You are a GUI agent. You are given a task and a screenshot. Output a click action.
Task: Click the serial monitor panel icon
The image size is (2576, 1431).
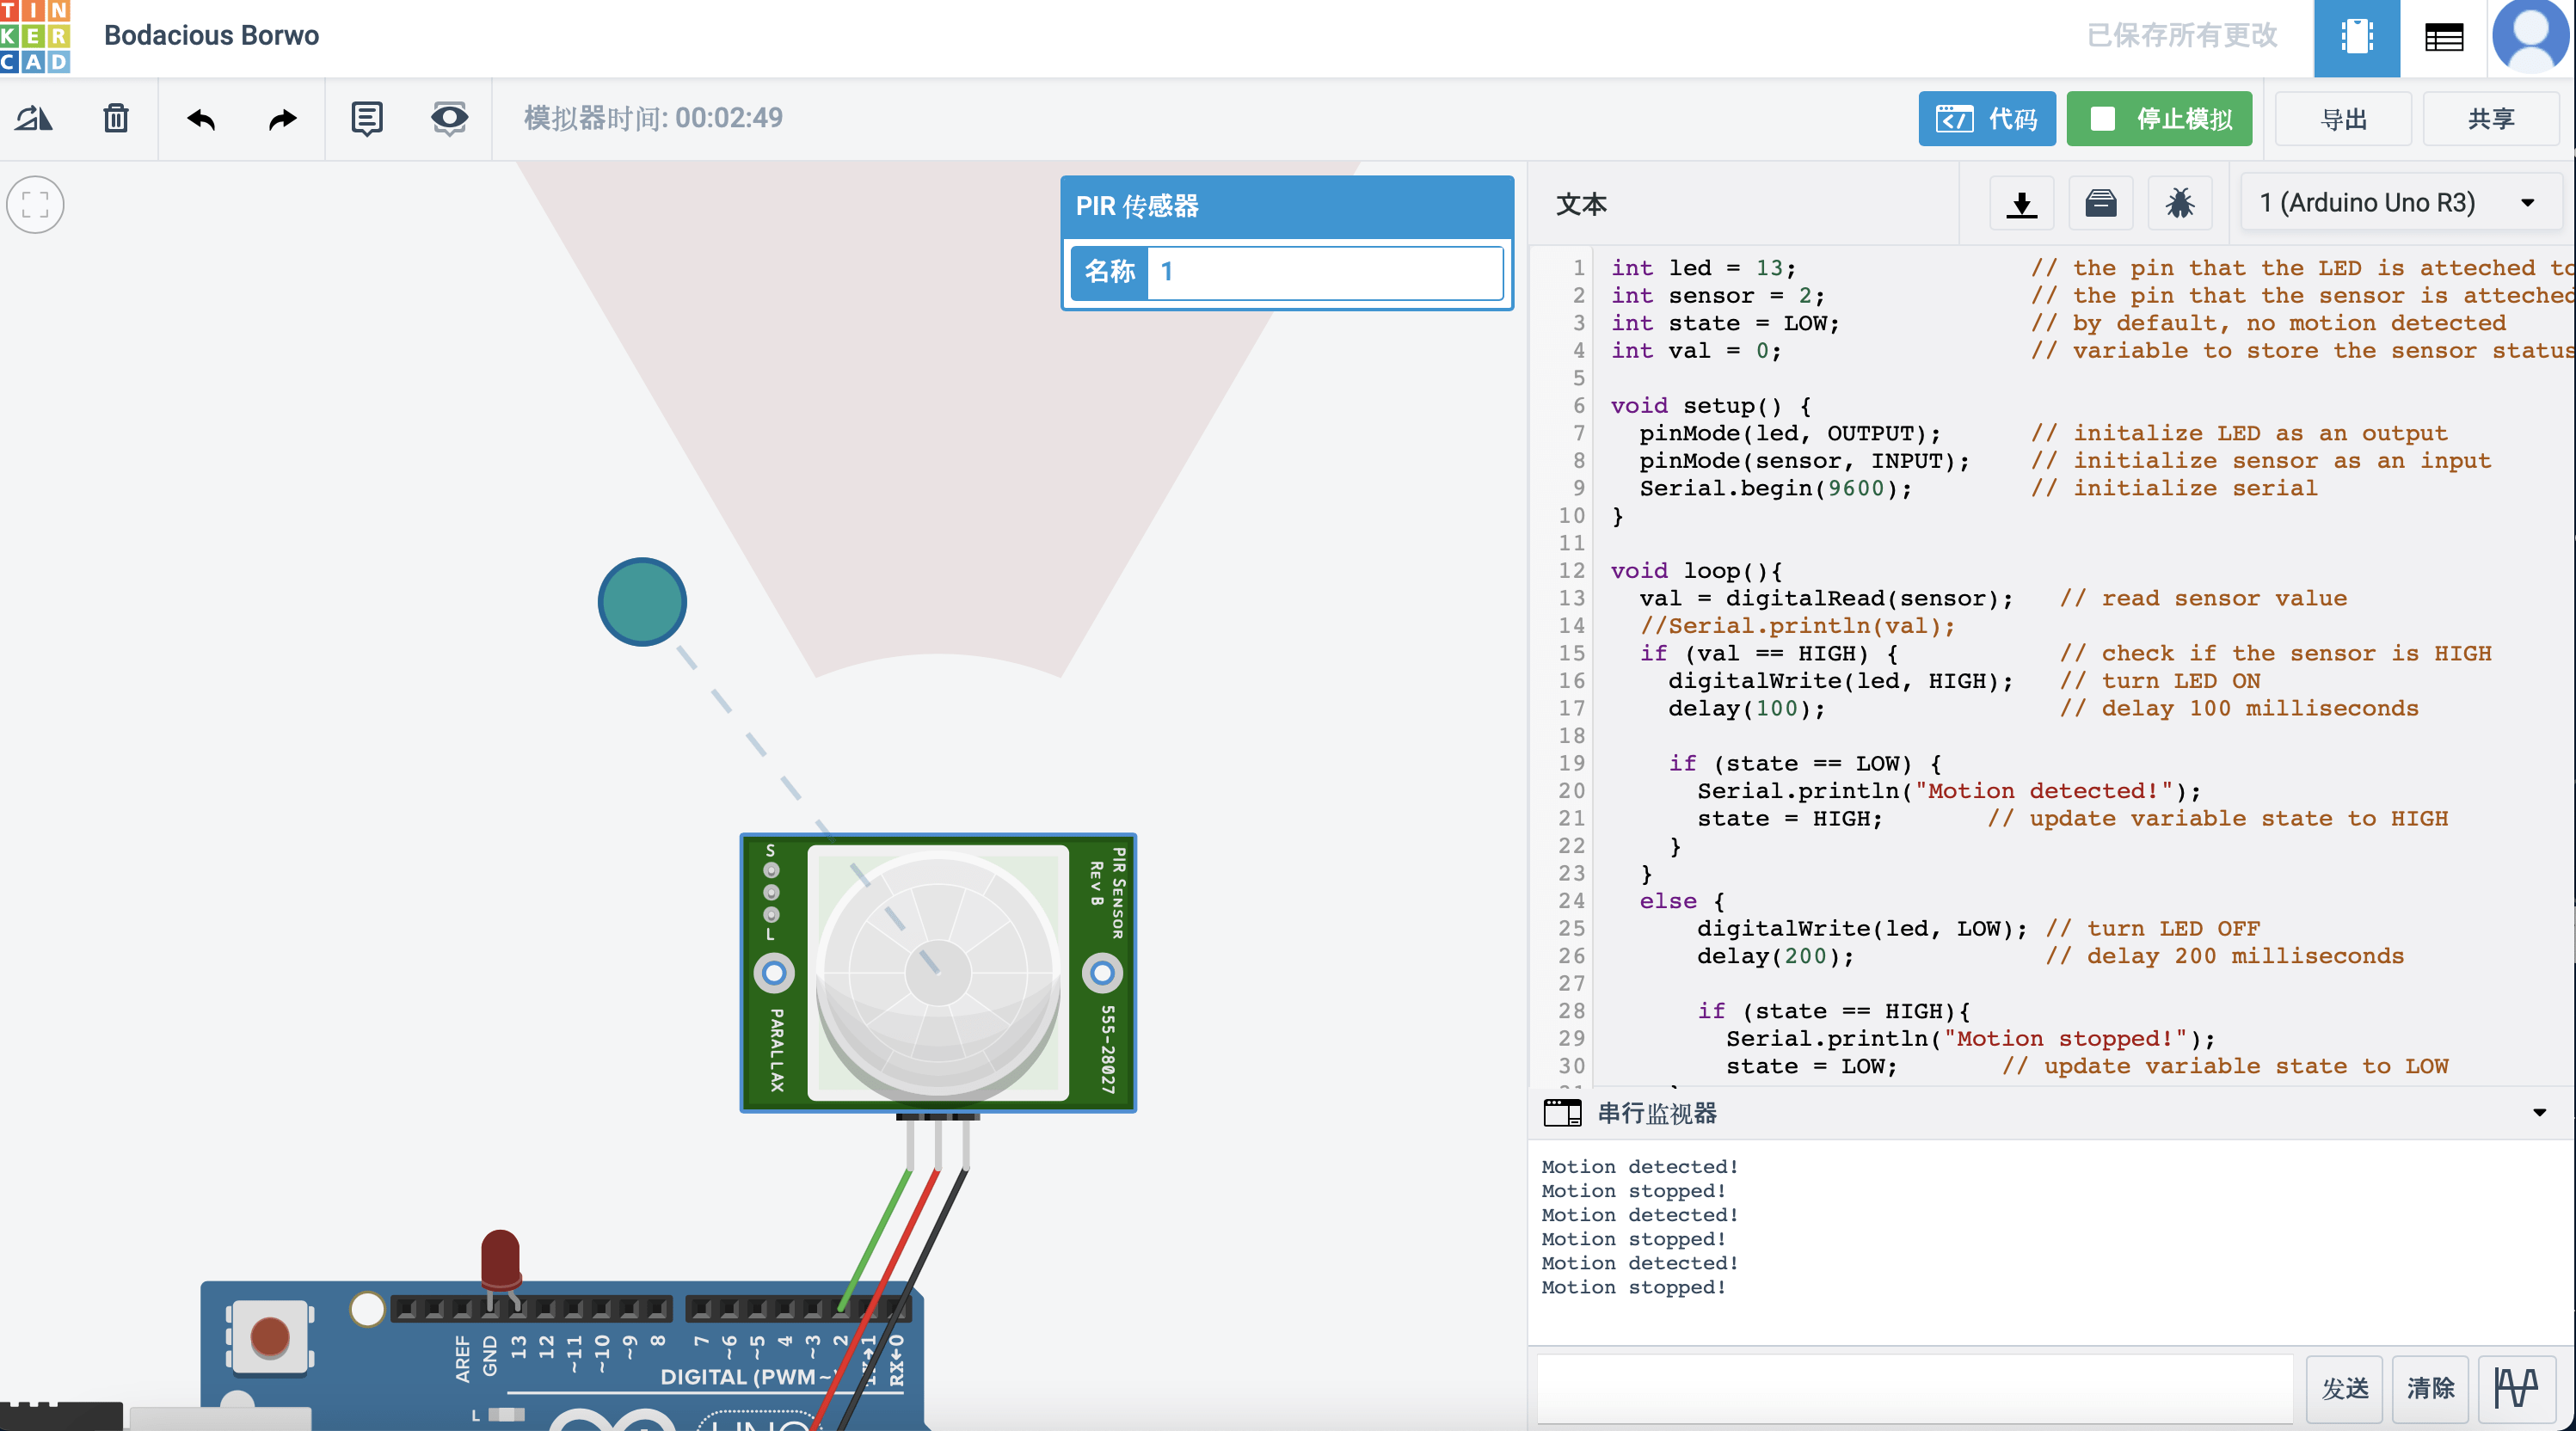(x=1562, y=1113)
